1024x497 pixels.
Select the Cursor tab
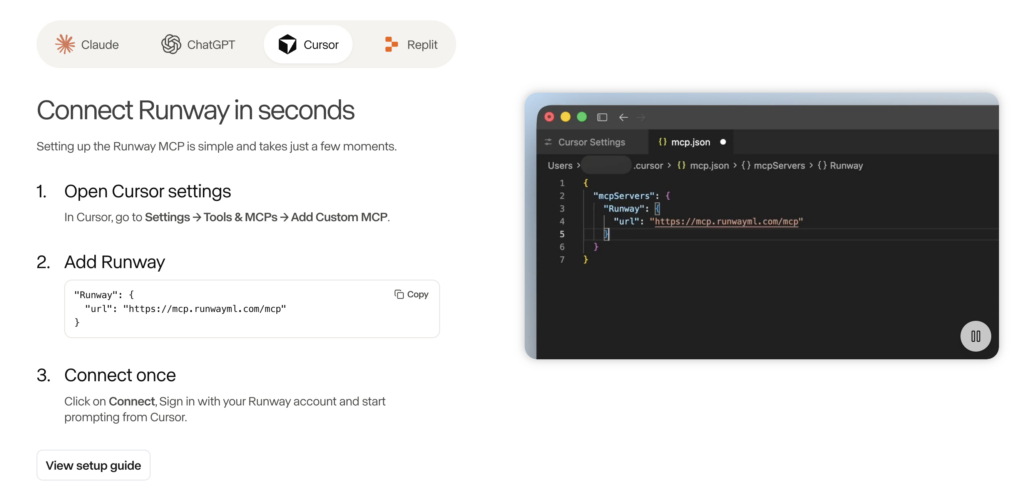tap(308, 44)
